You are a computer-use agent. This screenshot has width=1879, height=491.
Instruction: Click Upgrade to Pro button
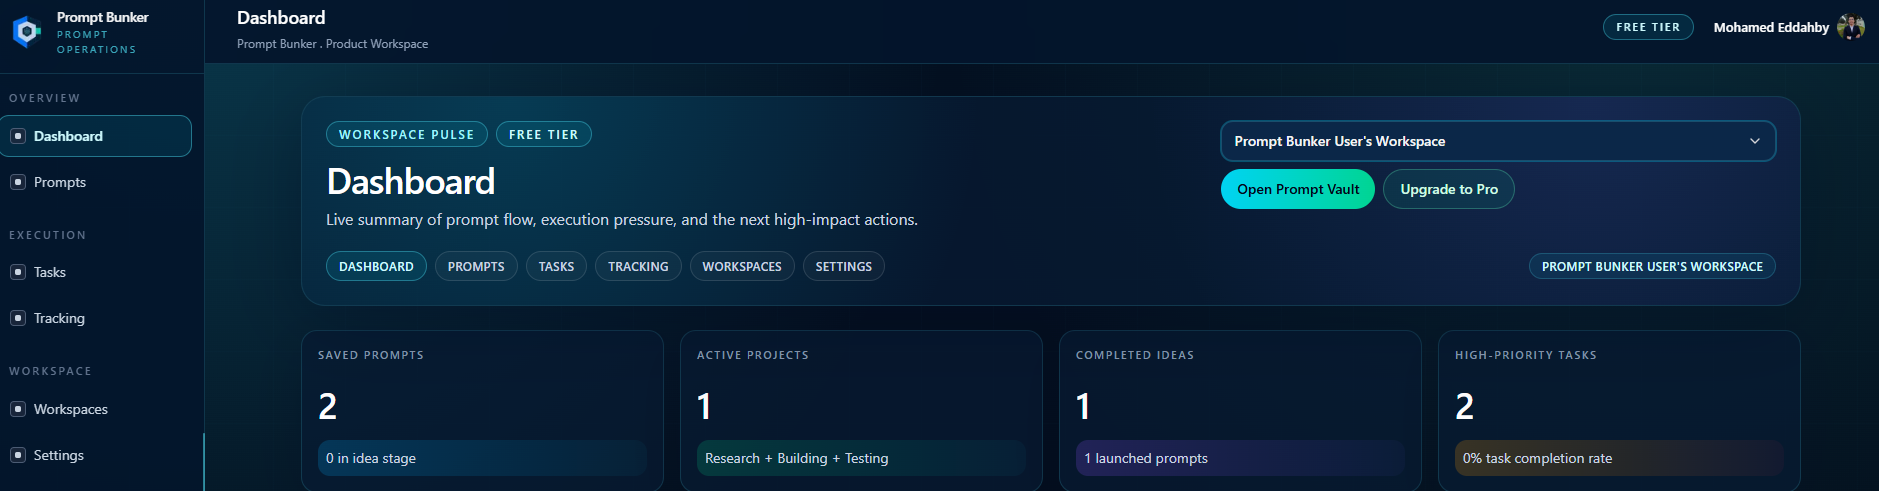pyautogui.click(x=1449, y=189)
